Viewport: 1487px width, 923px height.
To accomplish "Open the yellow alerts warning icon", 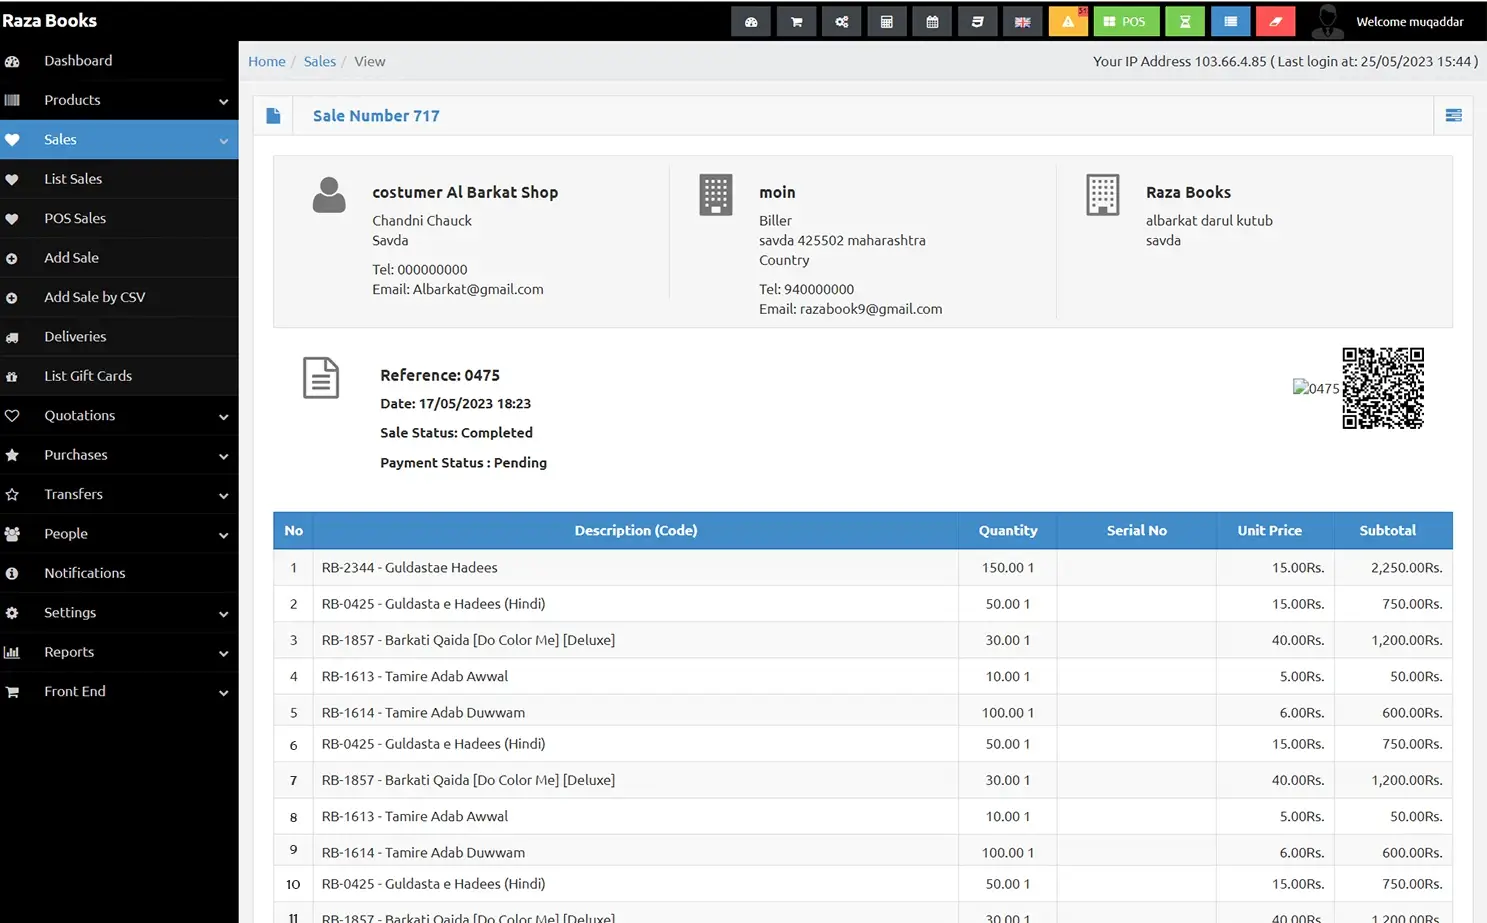I will 1068,21.
